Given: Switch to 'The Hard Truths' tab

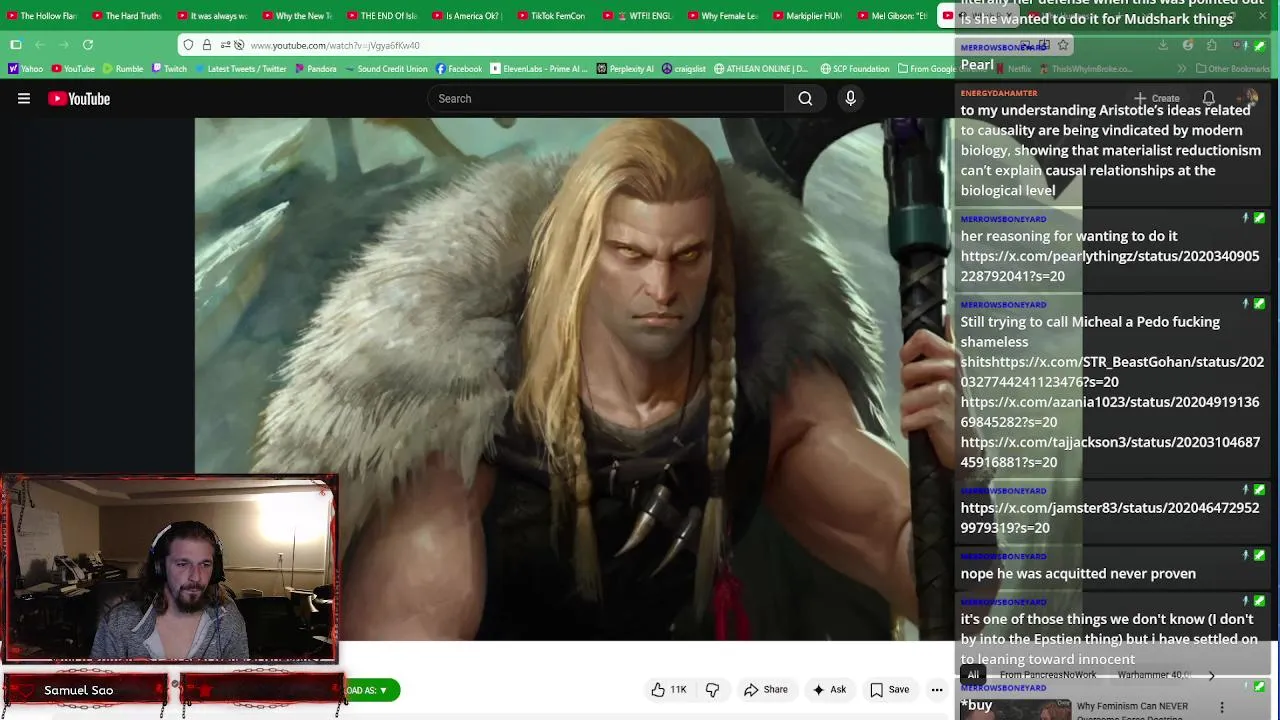Looking at the screenshot, I should [x=127, y=16].
